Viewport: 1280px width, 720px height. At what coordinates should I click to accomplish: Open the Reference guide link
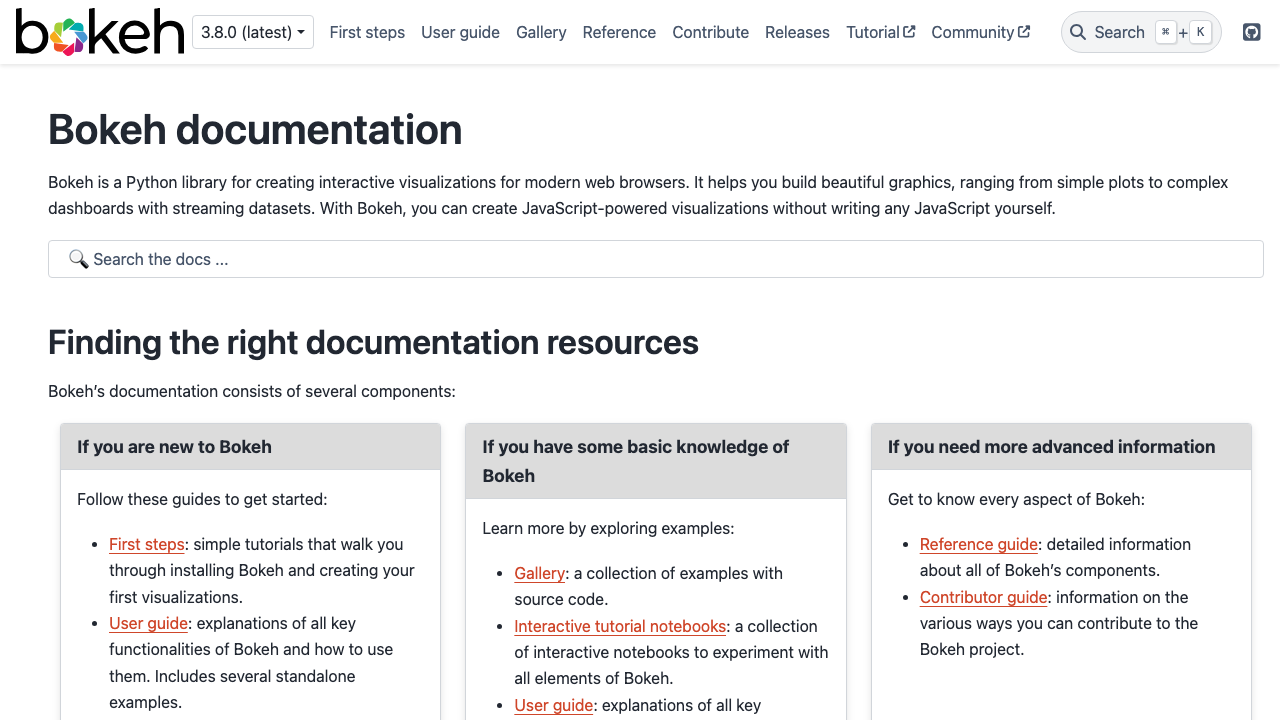(x=978, y=544)
